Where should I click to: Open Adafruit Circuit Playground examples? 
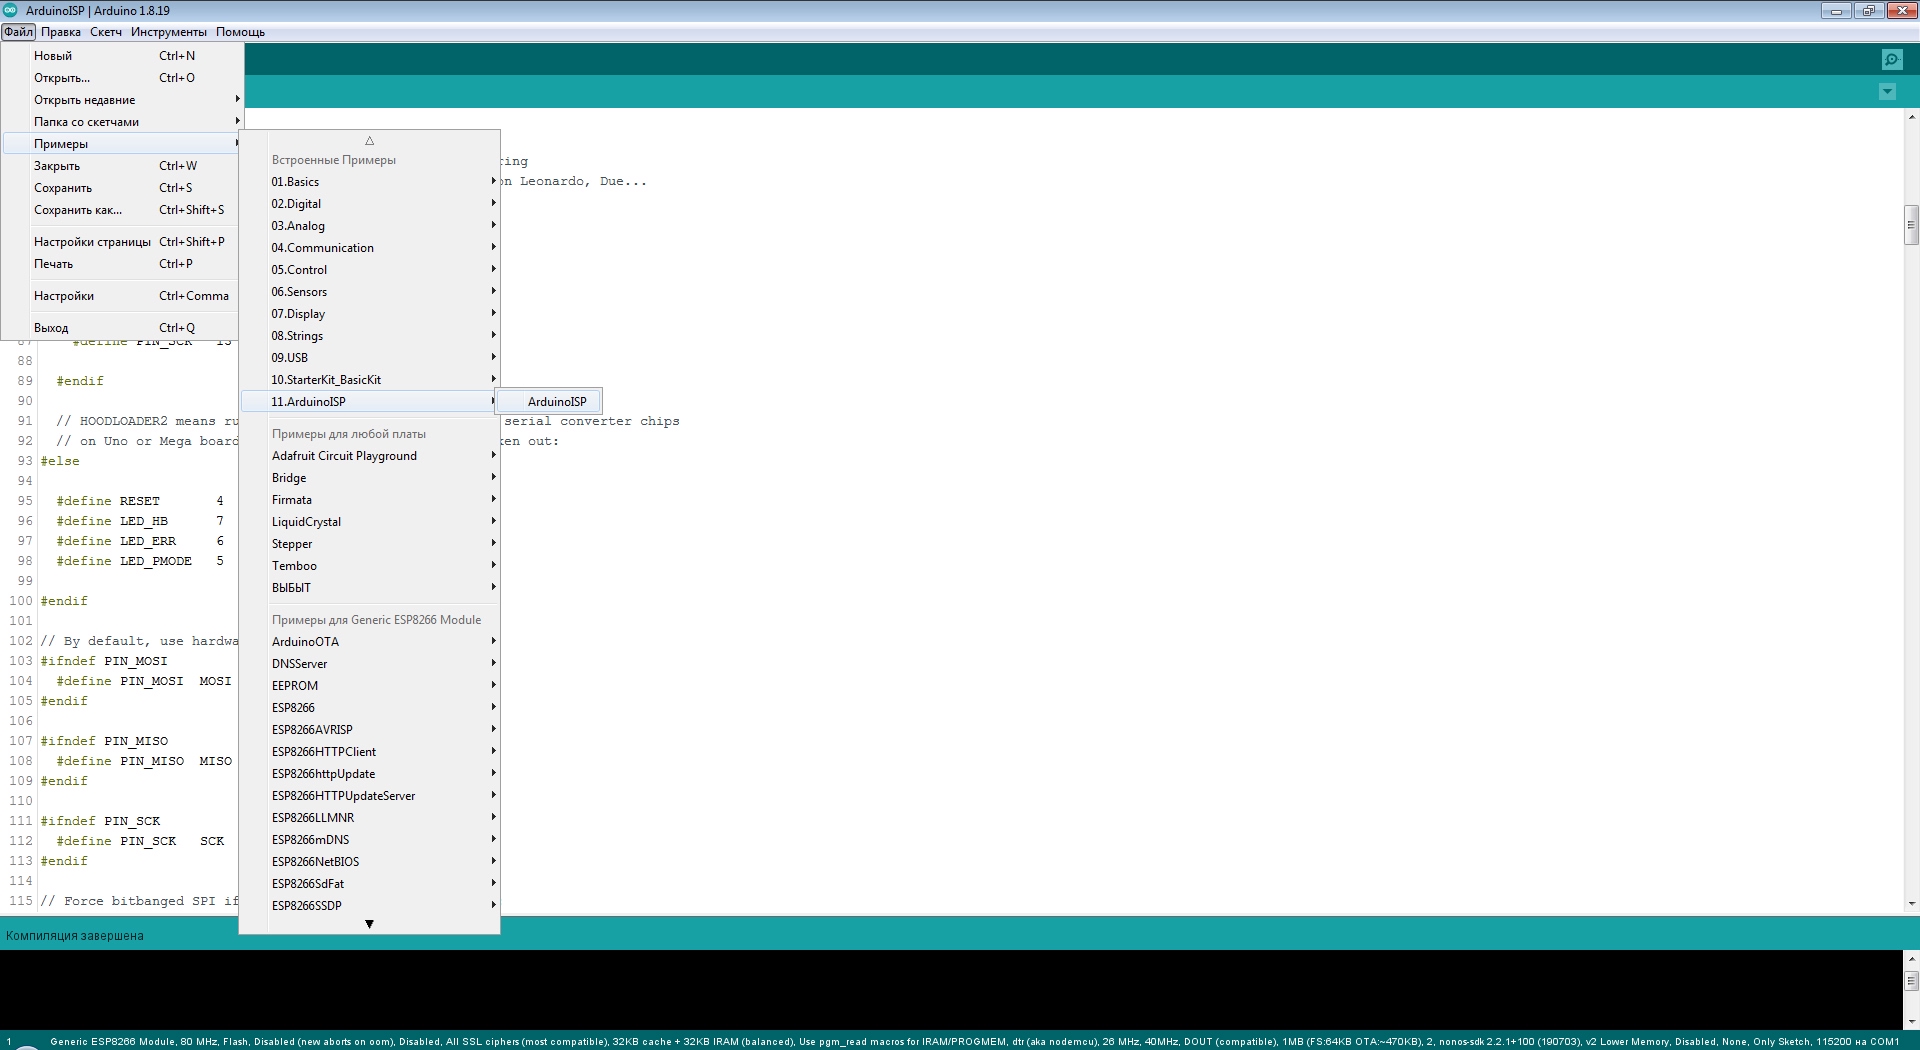coord(370,456)
